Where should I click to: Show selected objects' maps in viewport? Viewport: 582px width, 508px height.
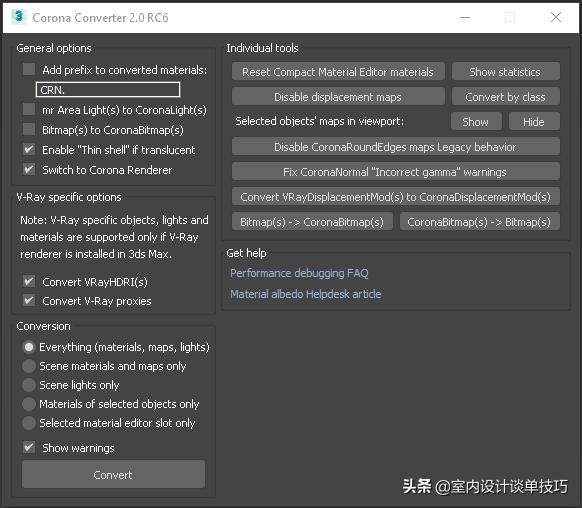coord(476,121)
